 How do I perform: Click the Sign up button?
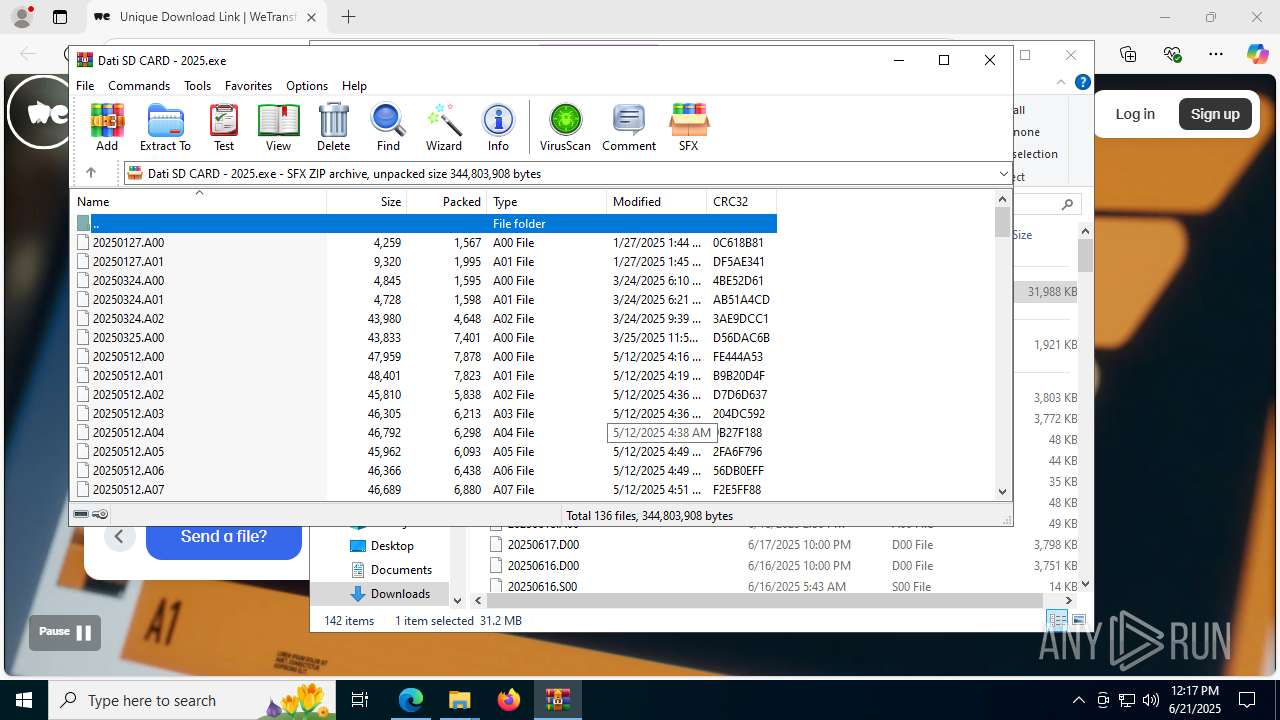tap(1215, 114)
